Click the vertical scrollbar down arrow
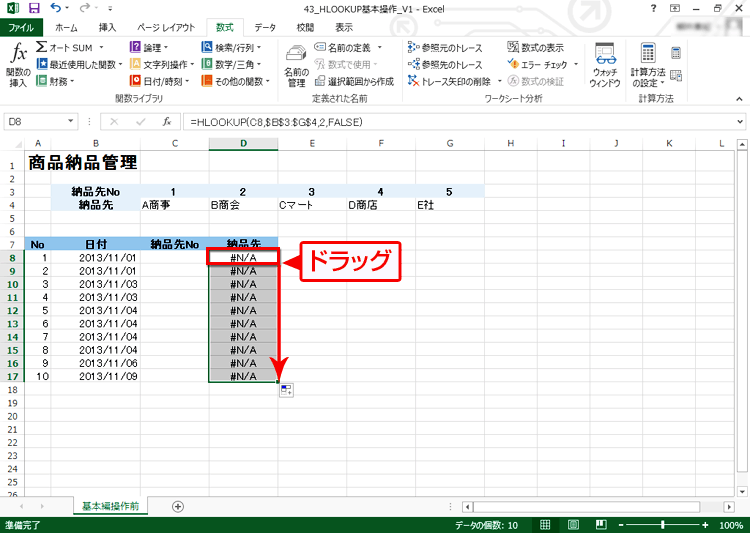The height and width of the screenshot is (533, 750). coord(741,491)
